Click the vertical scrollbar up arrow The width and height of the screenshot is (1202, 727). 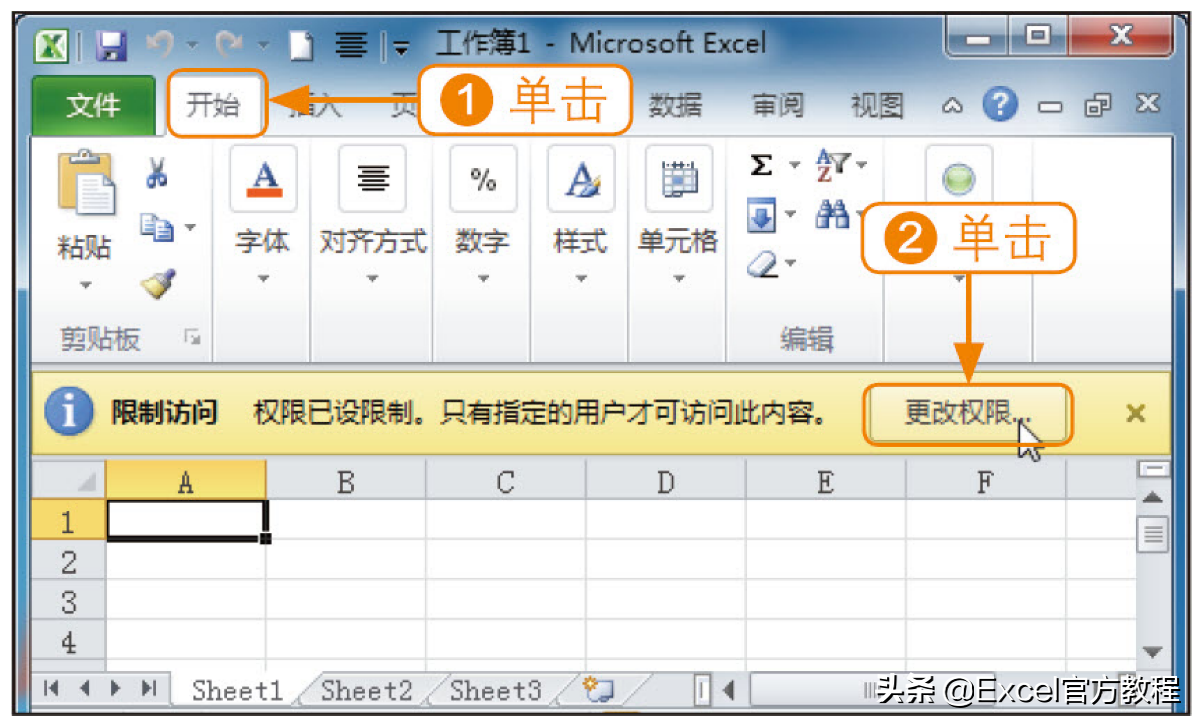click(x=1153, y=497)
